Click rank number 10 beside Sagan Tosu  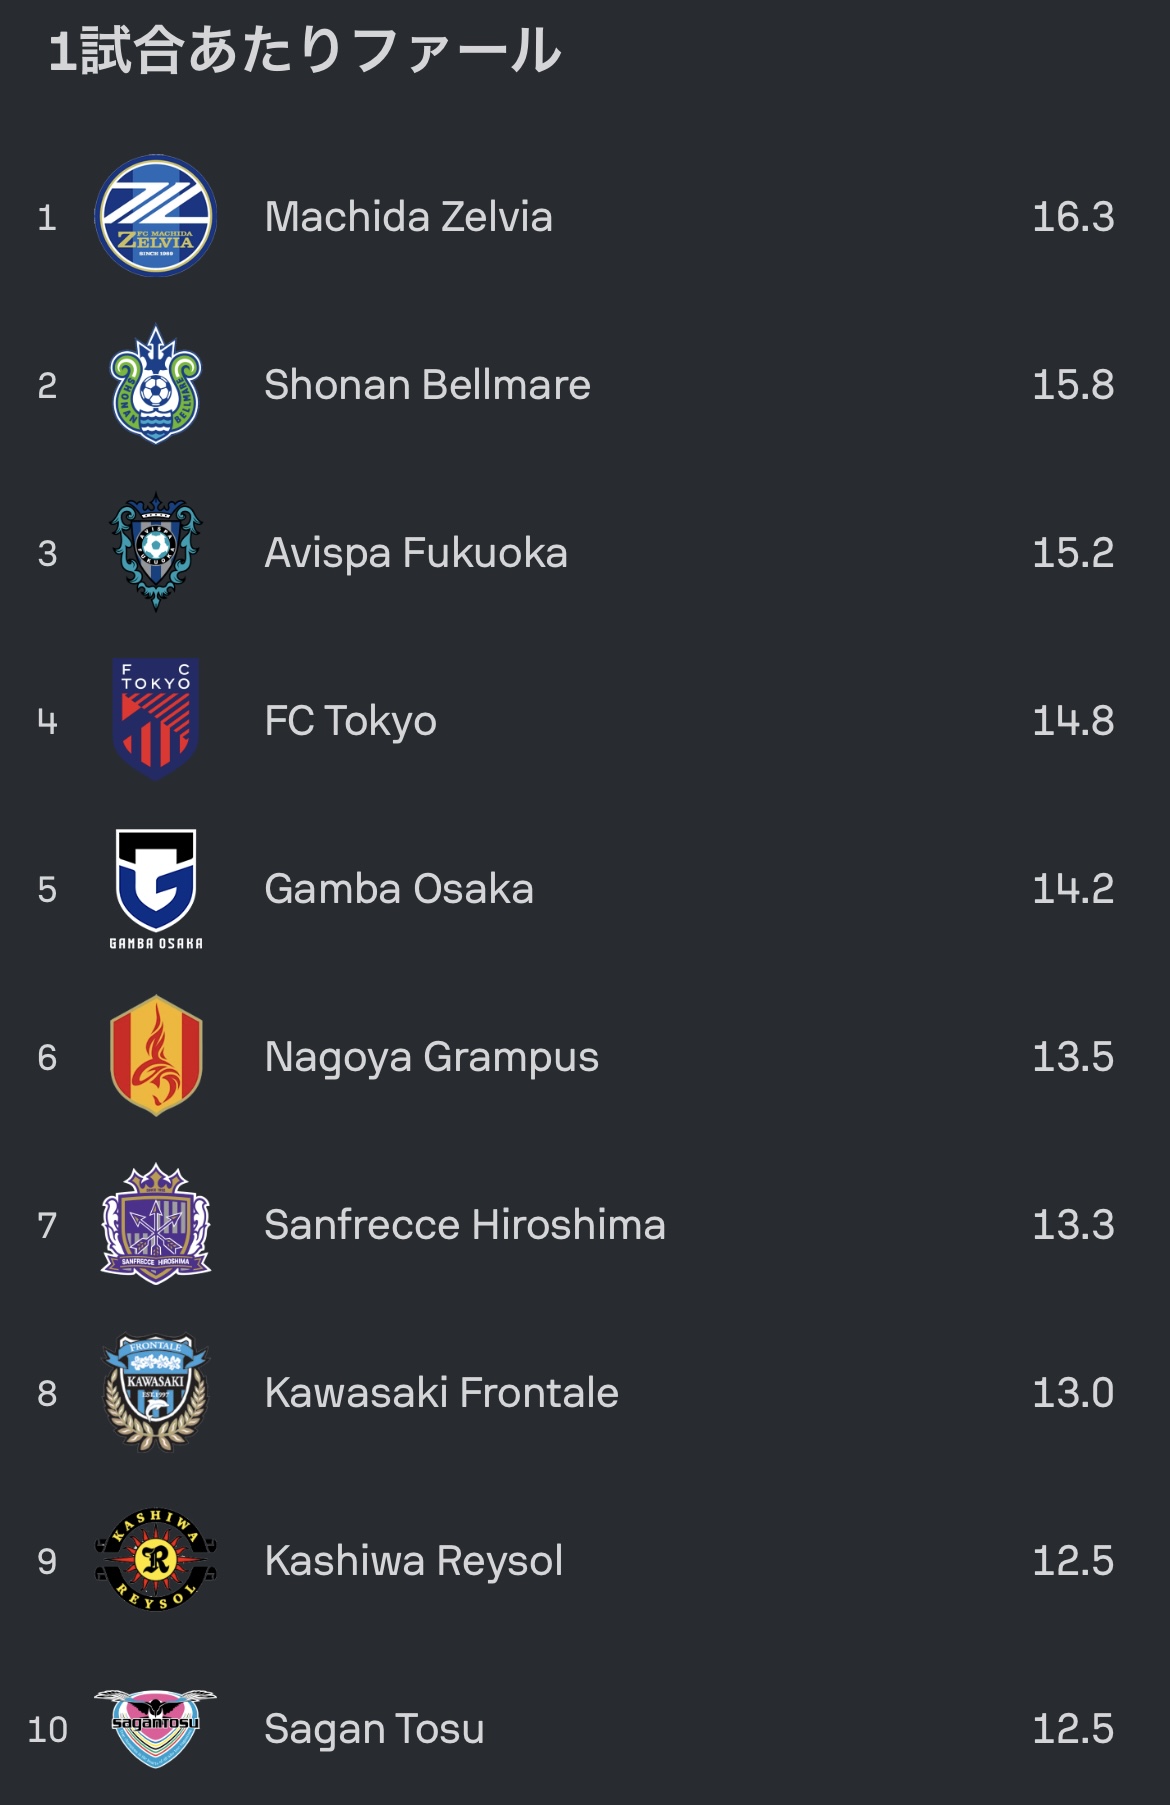47,1729
